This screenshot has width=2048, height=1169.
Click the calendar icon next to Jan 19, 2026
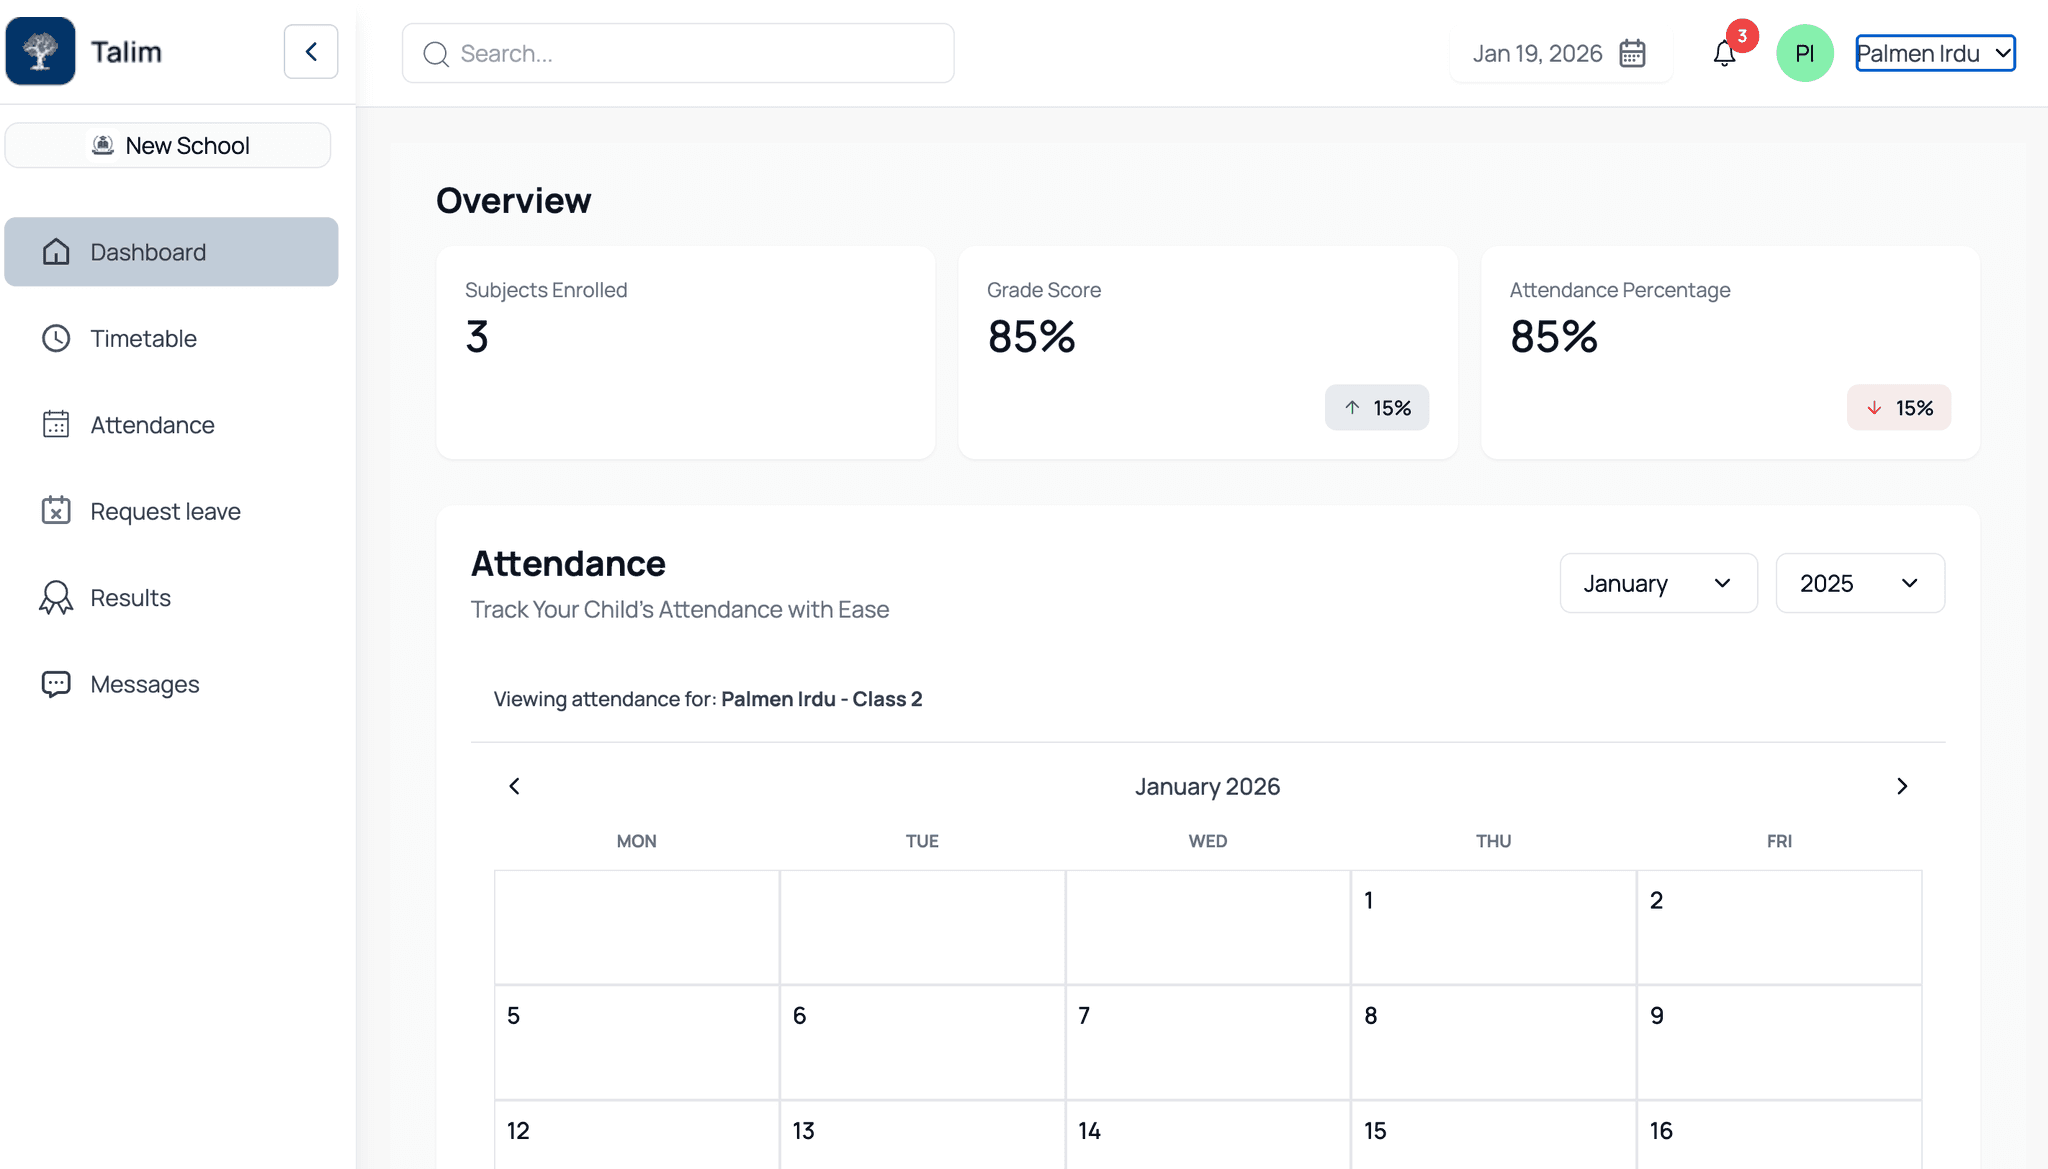[x=1633, y=53]
